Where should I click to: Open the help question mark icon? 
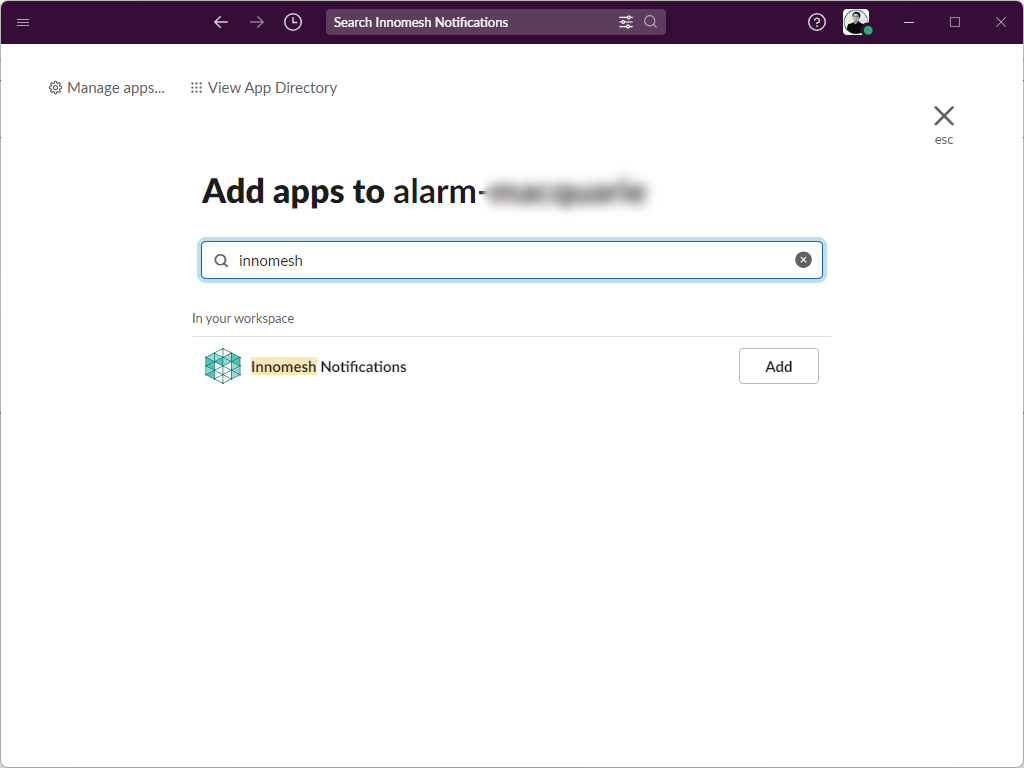[816, 22]
